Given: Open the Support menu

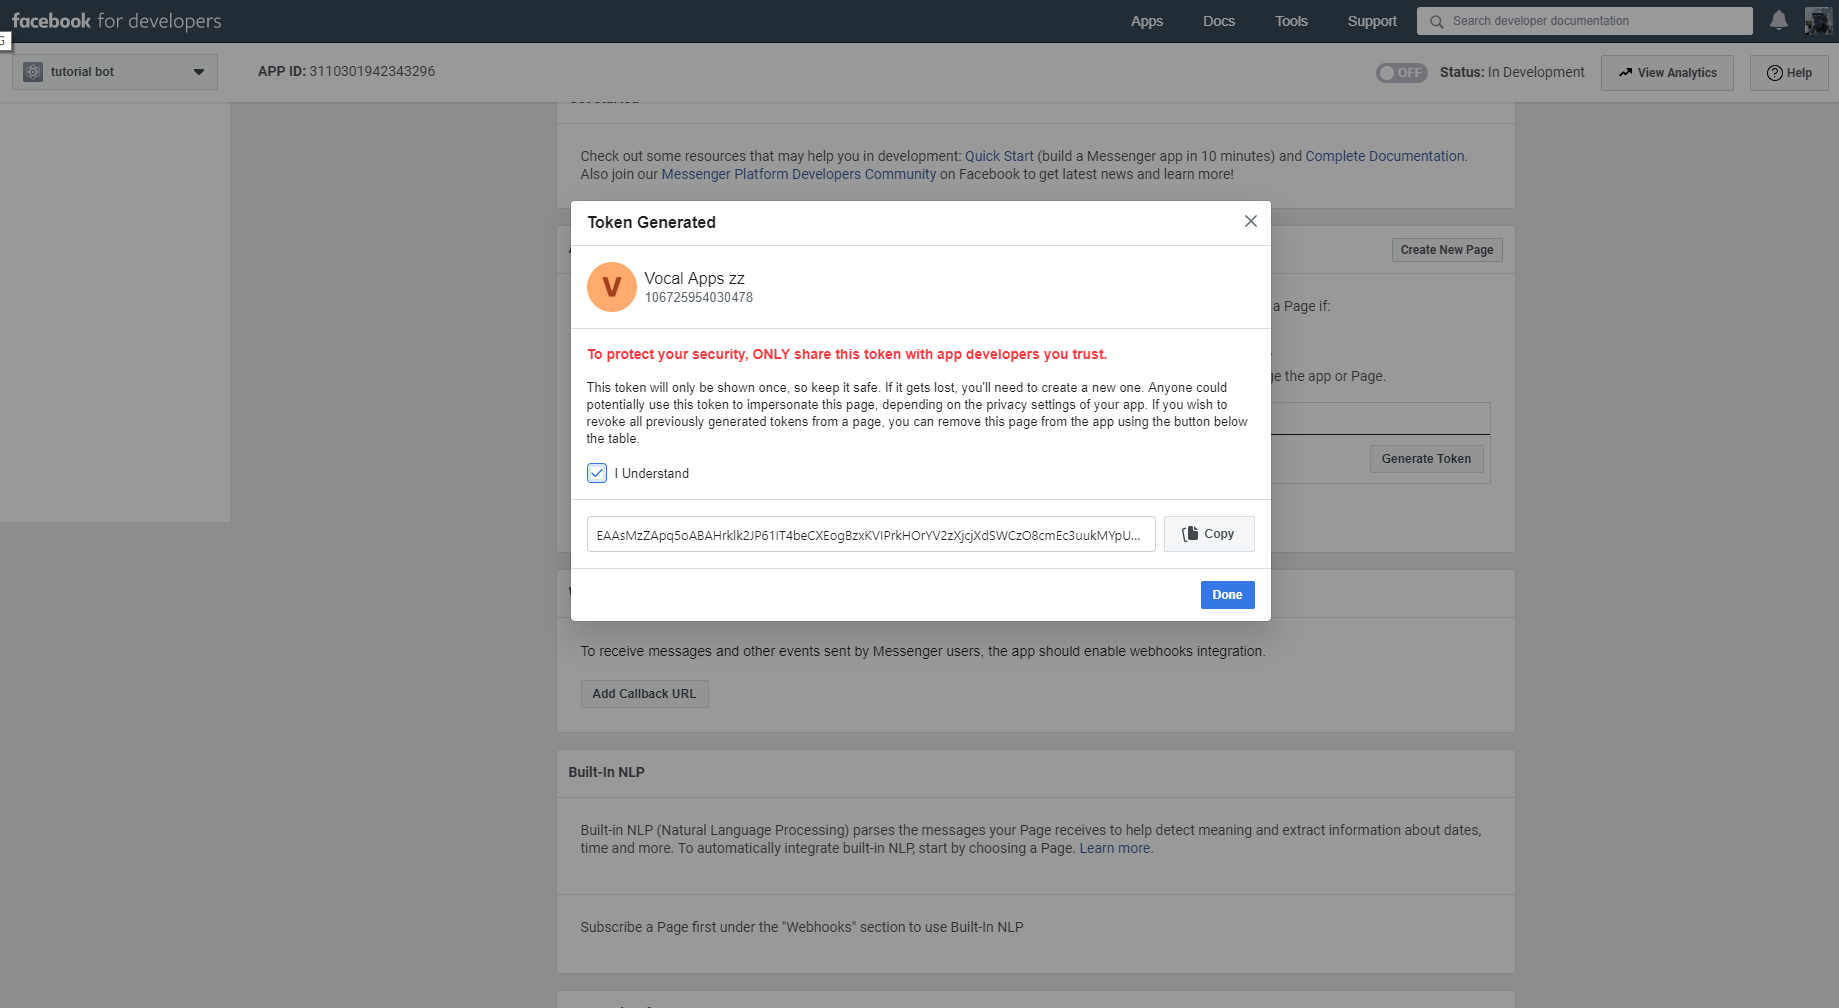Looking at the screenshot, I should 1372,21.
